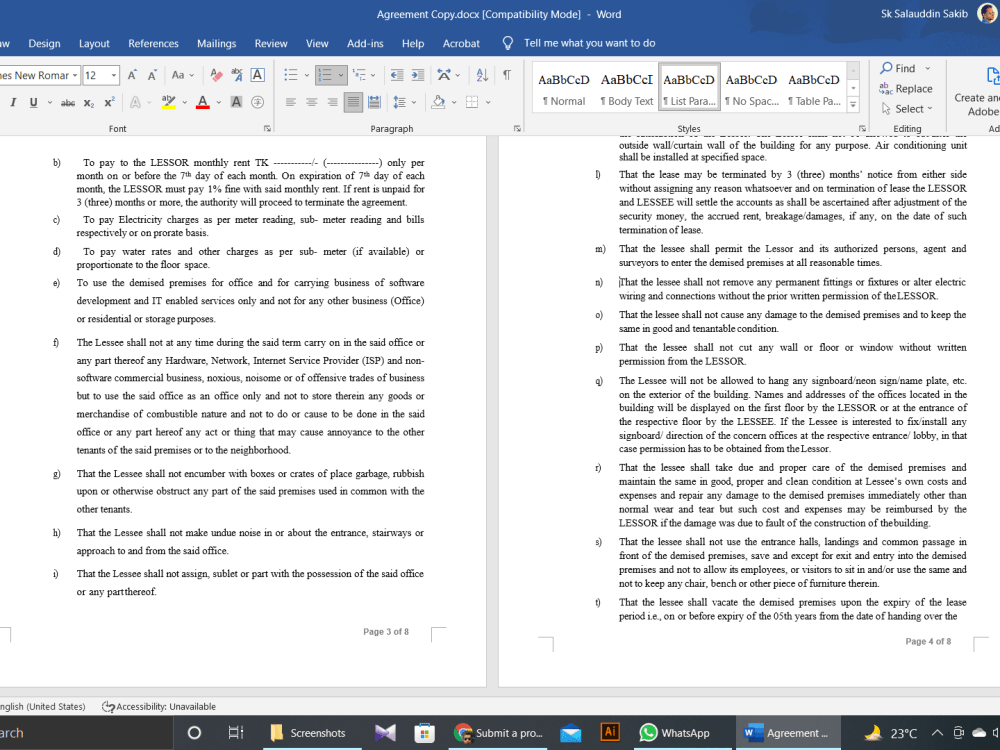
Task: Open the font name dropdown
Action: click(x=75, y=75)
